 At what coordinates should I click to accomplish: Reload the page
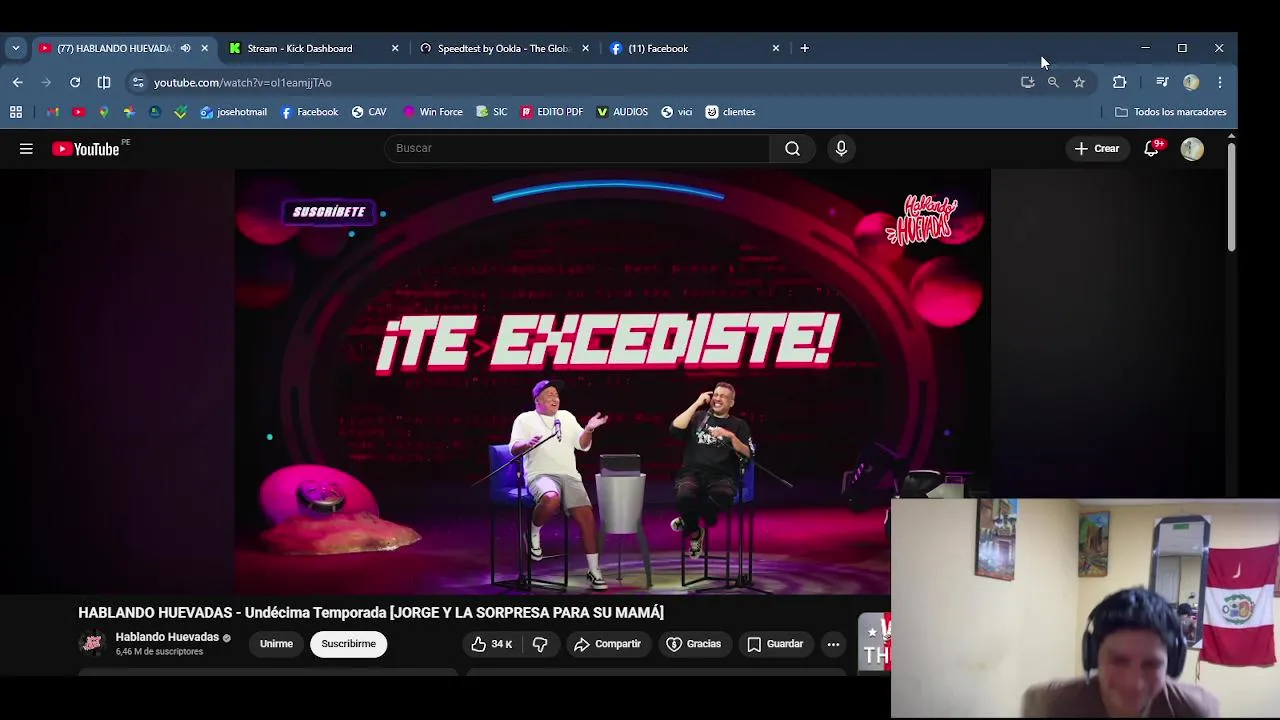pyautogui.click(x=75, y=82)
